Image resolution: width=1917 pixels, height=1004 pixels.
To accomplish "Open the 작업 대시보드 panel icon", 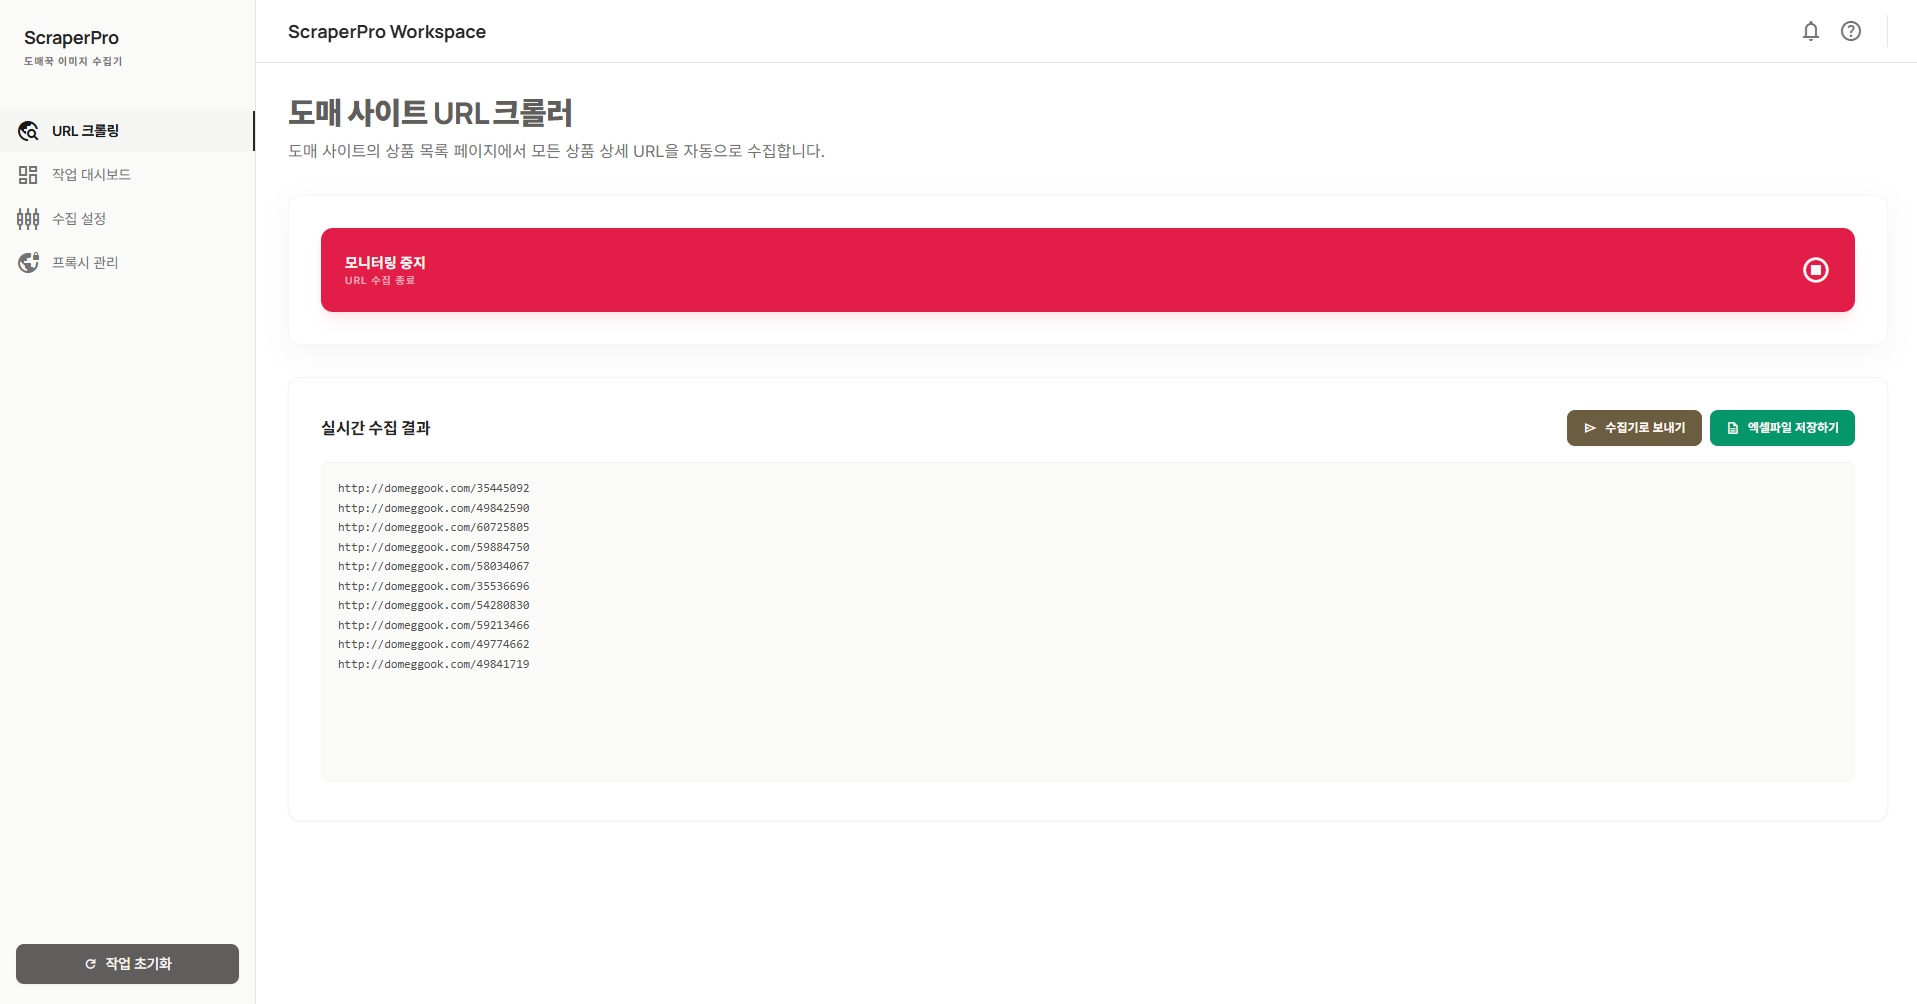I will tap(27, 174).
